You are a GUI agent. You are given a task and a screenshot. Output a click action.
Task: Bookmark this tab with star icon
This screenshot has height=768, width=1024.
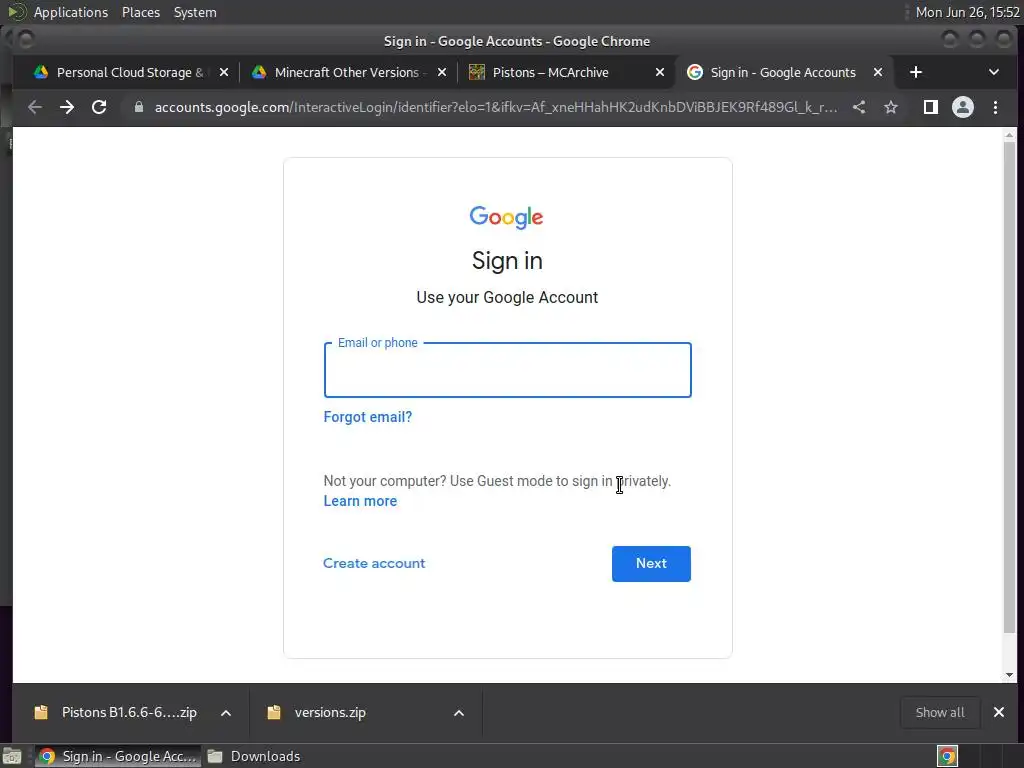(891, 107)
